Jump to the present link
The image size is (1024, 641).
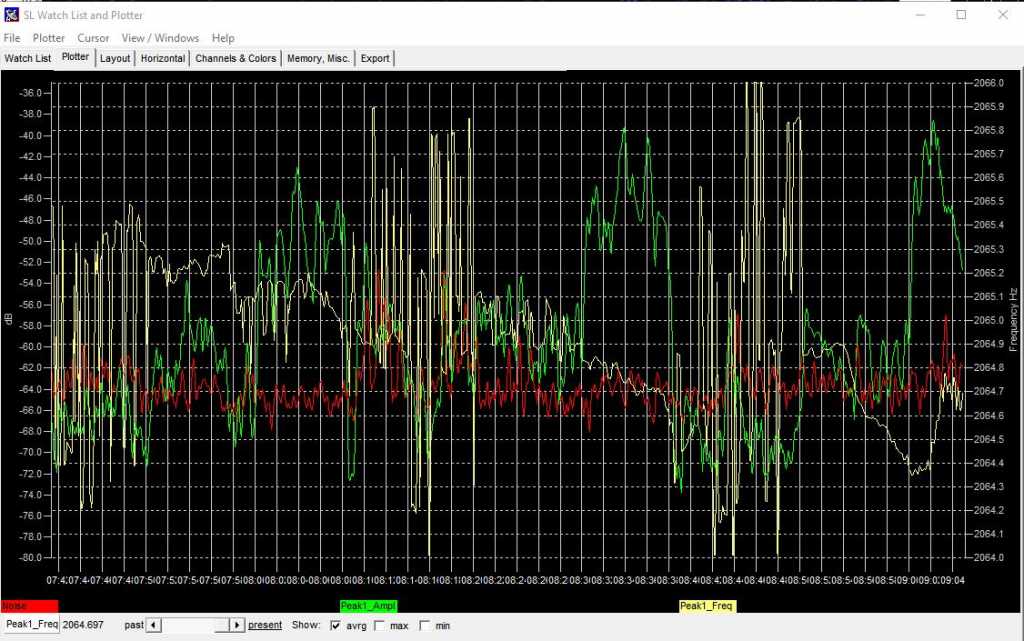(265, 625)
